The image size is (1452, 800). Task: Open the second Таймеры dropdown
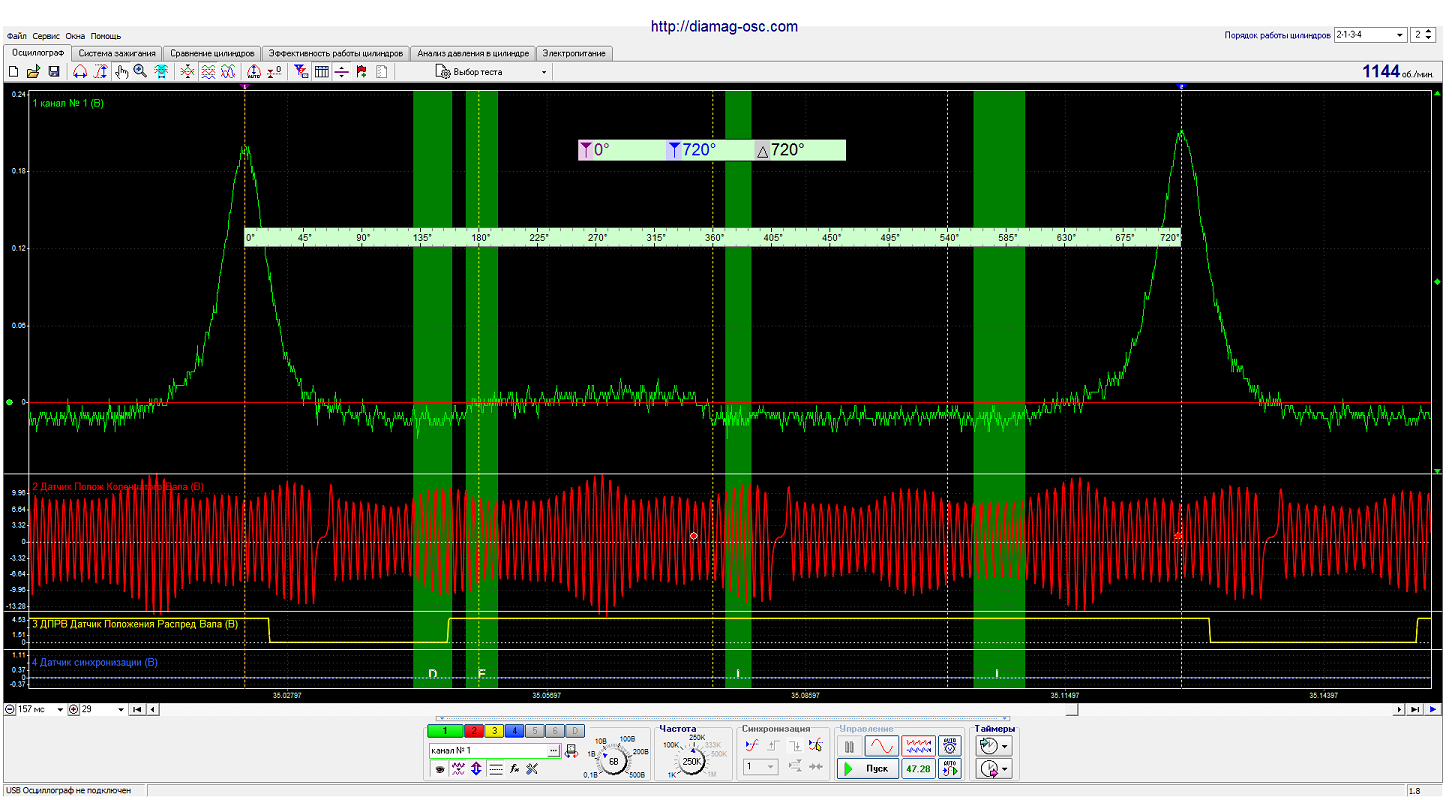coord(994,769)
